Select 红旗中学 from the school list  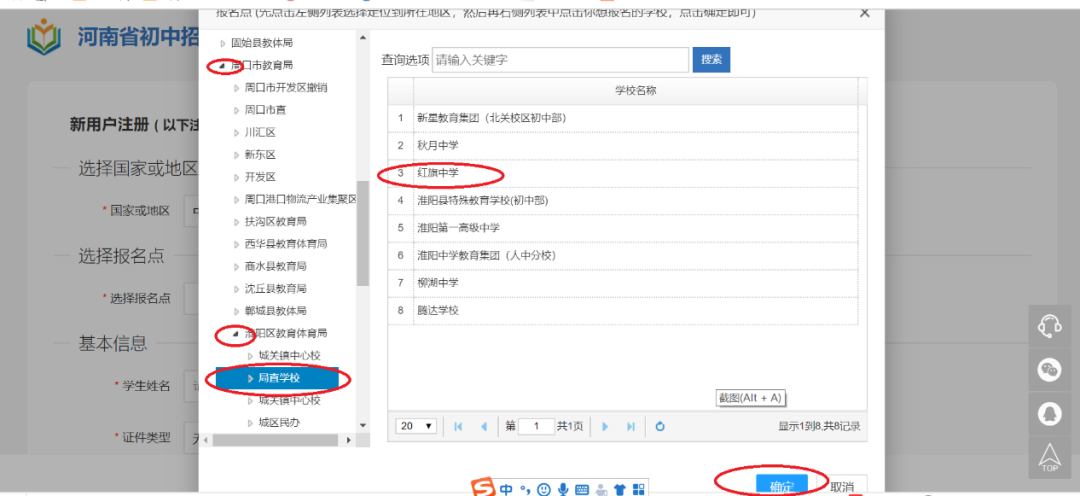[x=438, y=173]
